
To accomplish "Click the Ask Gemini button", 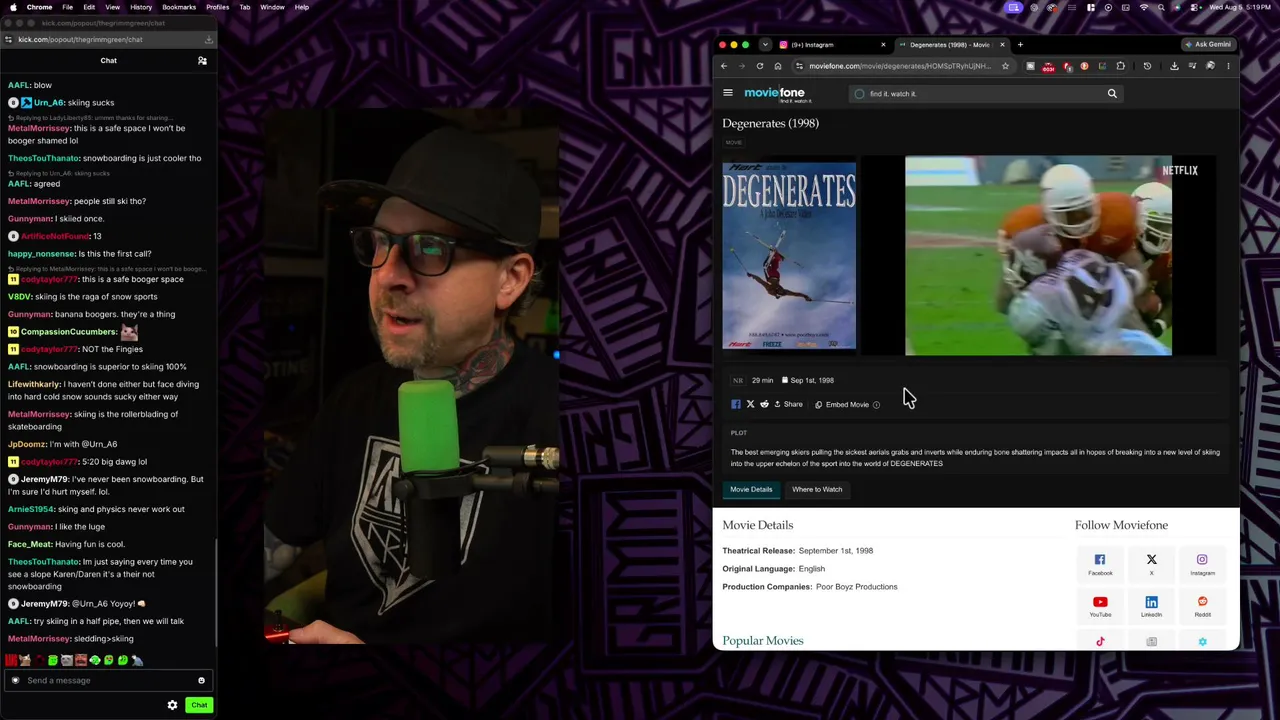I will click(1208, 45).
